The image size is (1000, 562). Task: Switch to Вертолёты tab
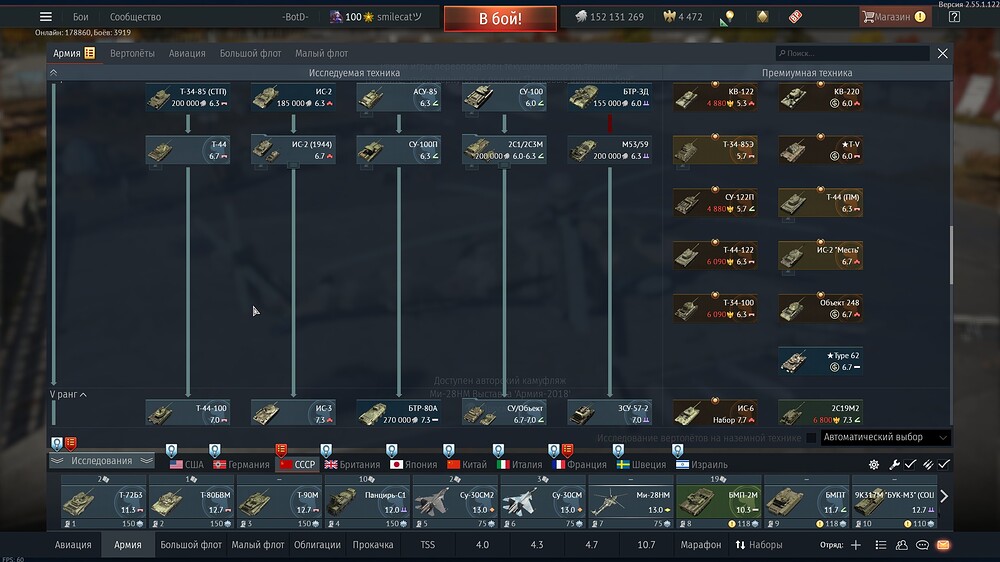(132, 54)
